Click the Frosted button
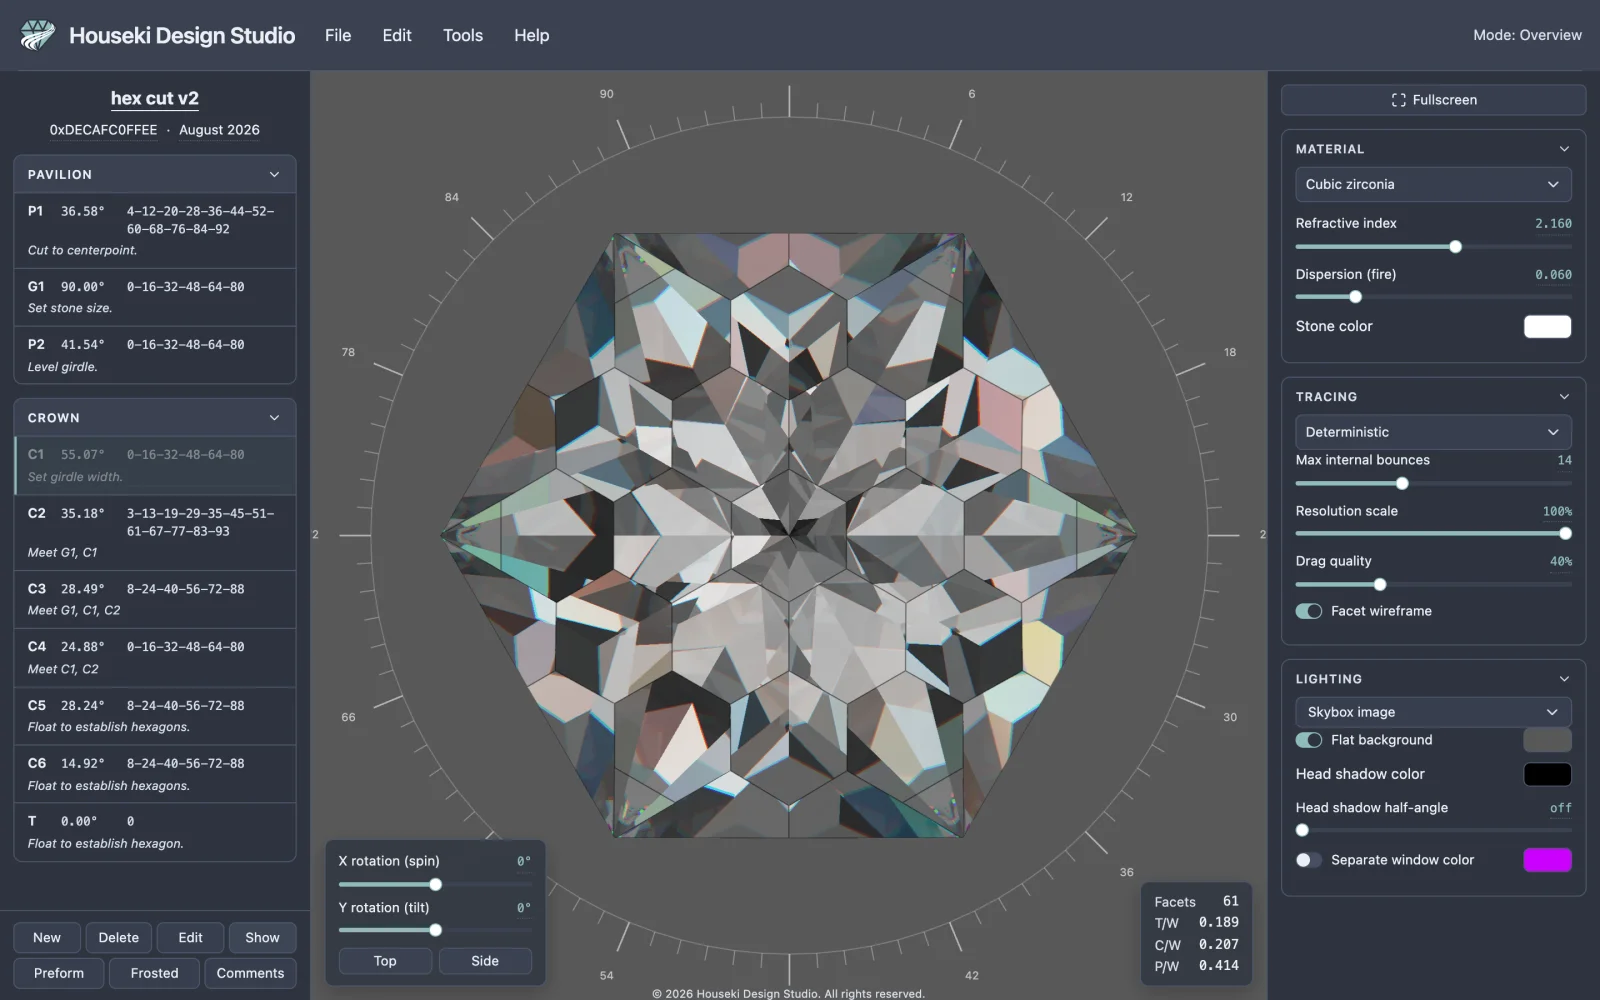The height and width of the screenshot is (1000, 1600). tap(154, 973)
